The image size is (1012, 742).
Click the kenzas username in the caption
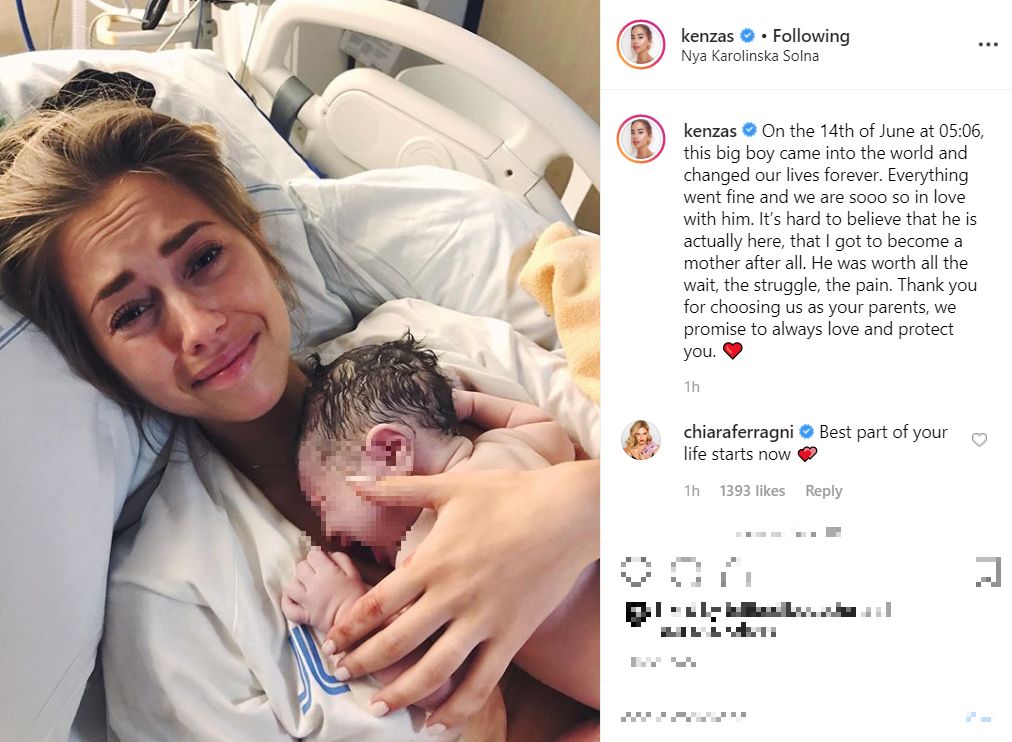pyautogui.click(x=710, y=131)
